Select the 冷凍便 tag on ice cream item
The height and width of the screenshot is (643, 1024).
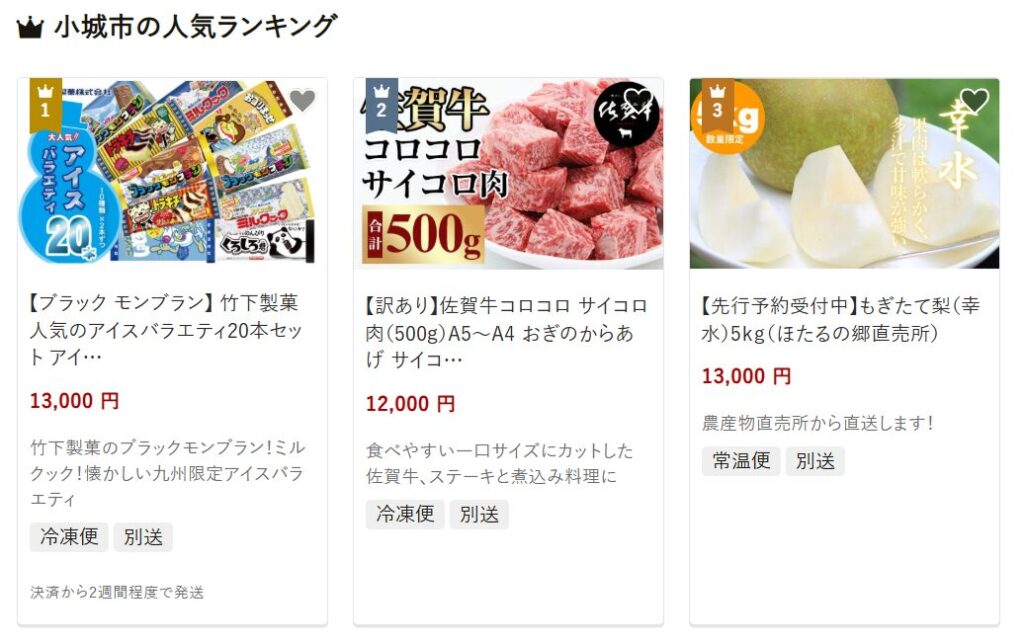69,537
